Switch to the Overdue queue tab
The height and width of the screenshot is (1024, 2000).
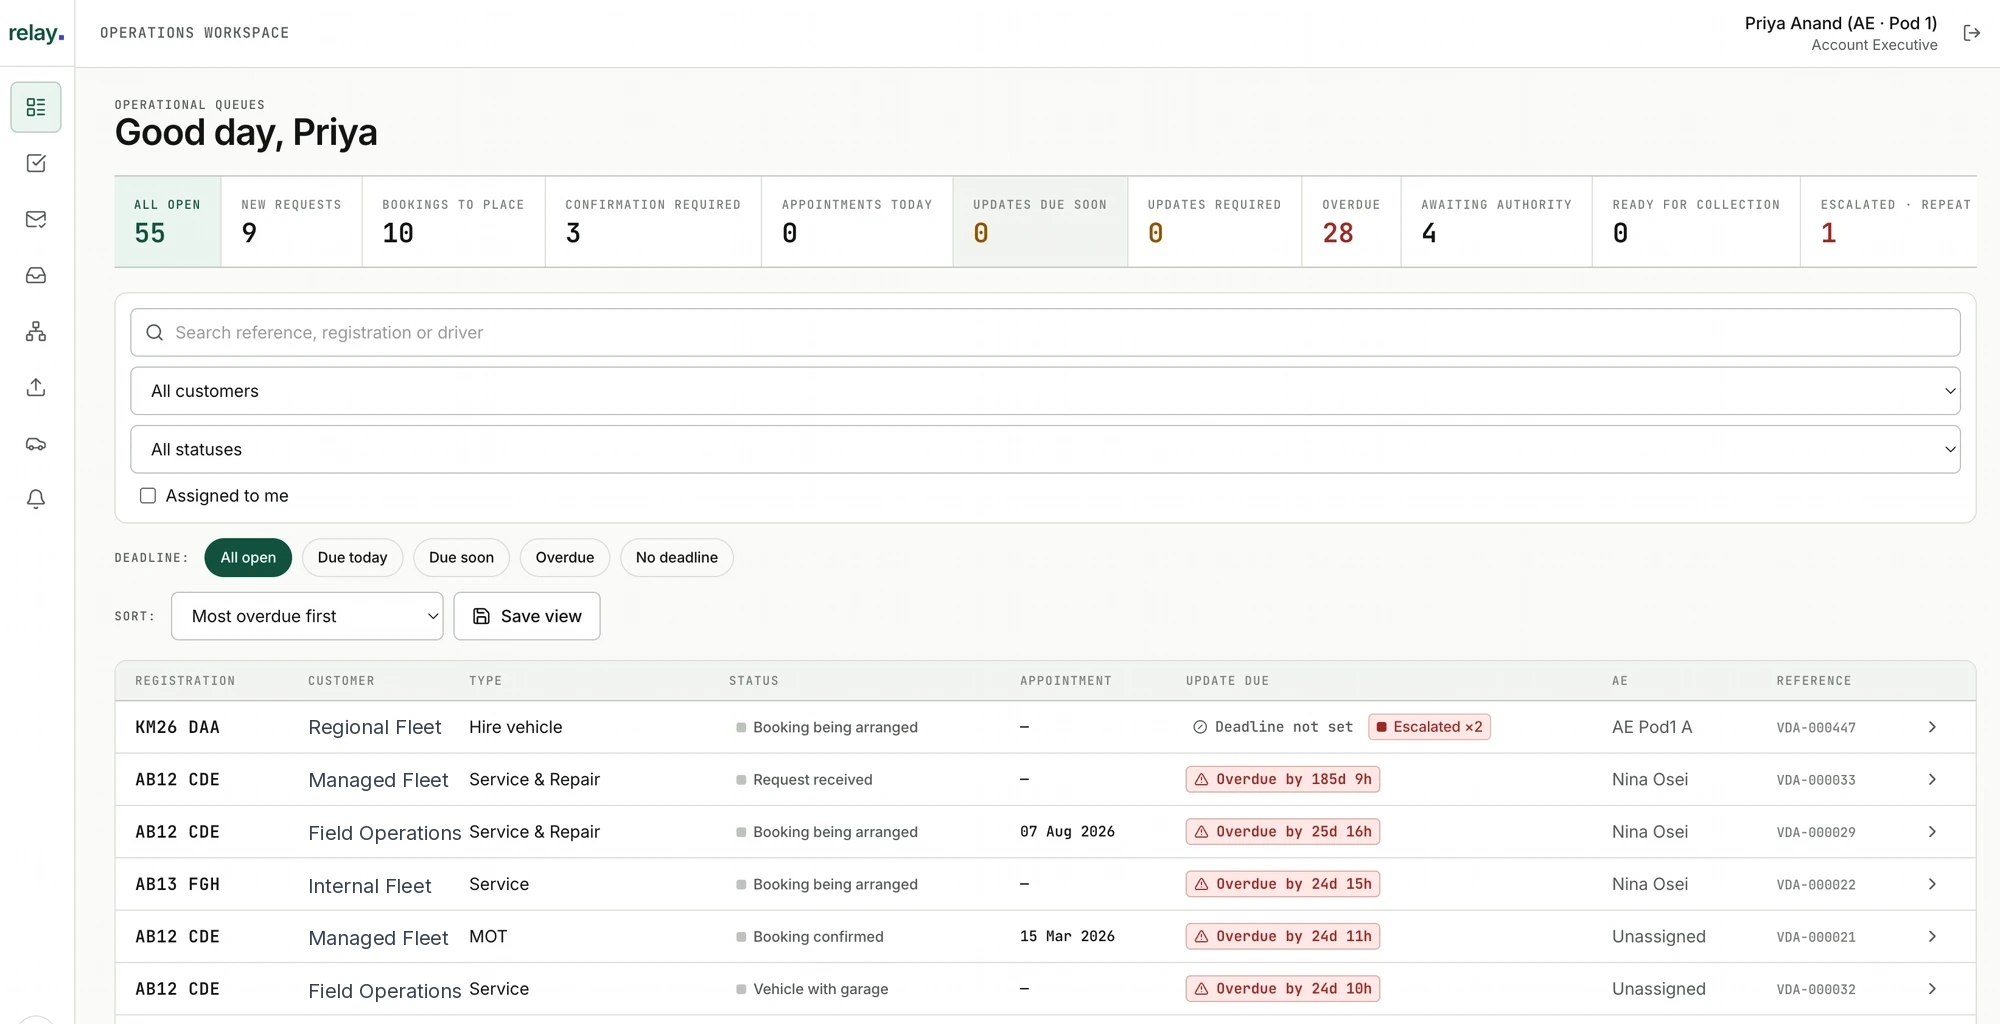(1351, 222)
